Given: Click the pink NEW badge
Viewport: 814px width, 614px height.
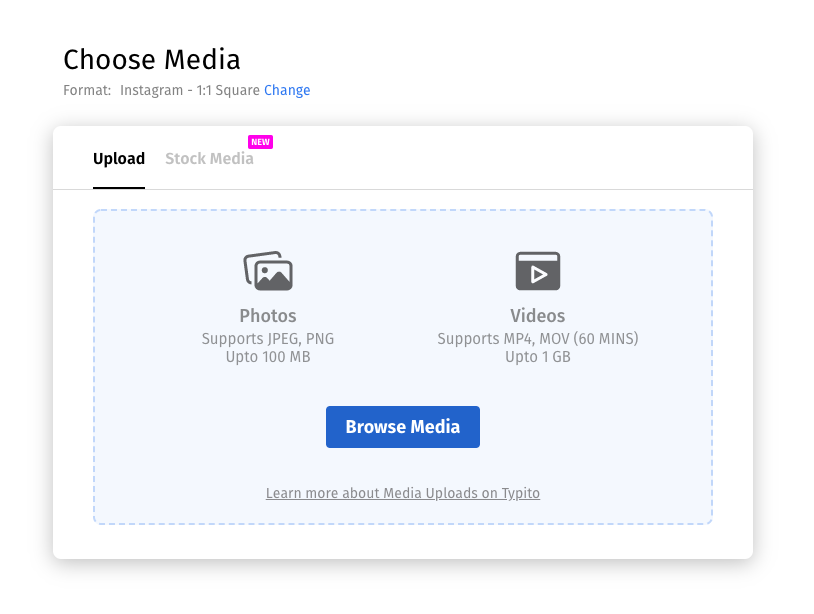Looking at the screenshot, I should pyautogui.click(x=261, y=142).
